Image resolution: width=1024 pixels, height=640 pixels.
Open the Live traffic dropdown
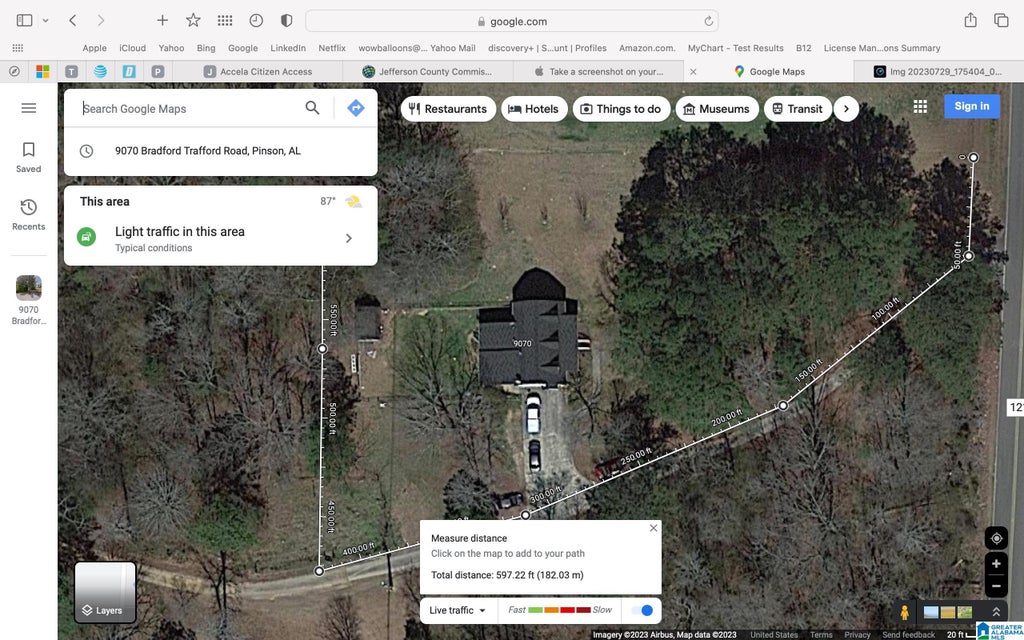pos(458,610)
